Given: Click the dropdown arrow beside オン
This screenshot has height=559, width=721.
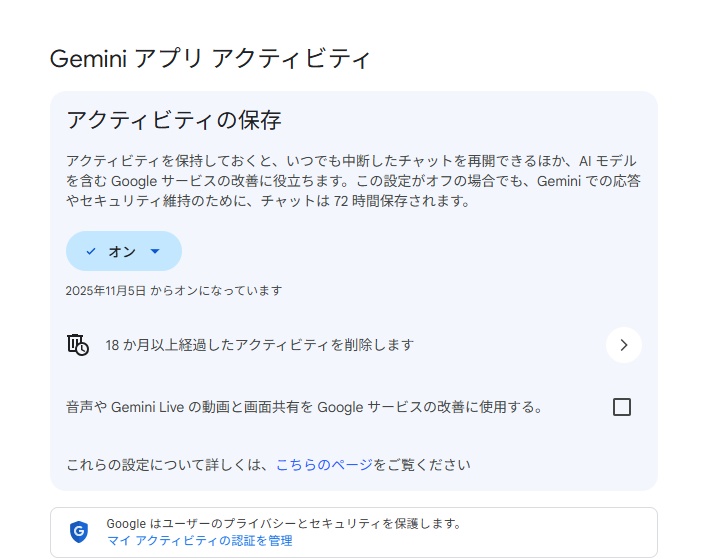Looking at the screenshot, I should coord(155,251).
